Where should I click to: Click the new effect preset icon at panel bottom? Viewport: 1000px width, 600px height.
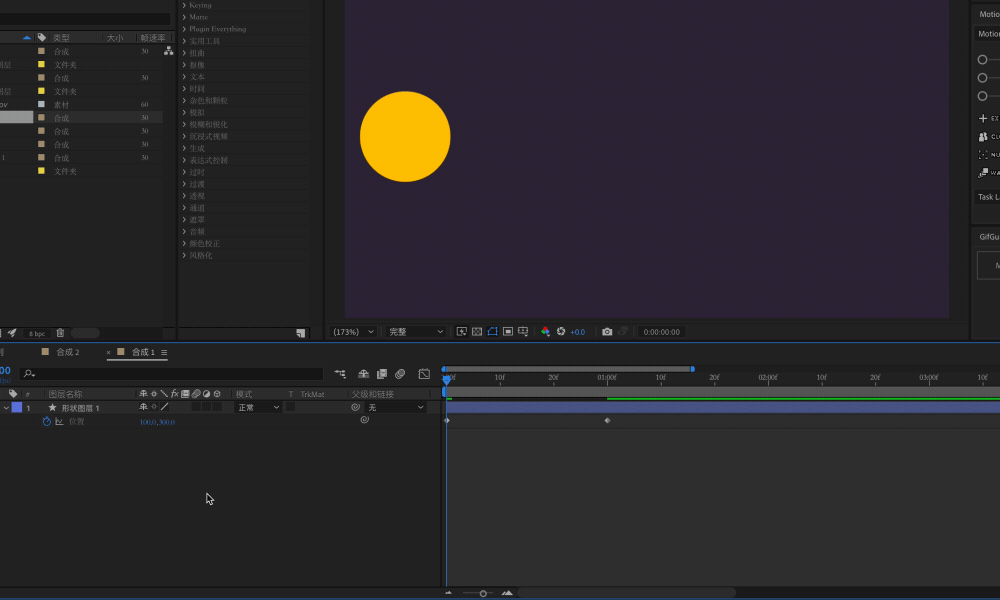[x=300, y=333]
